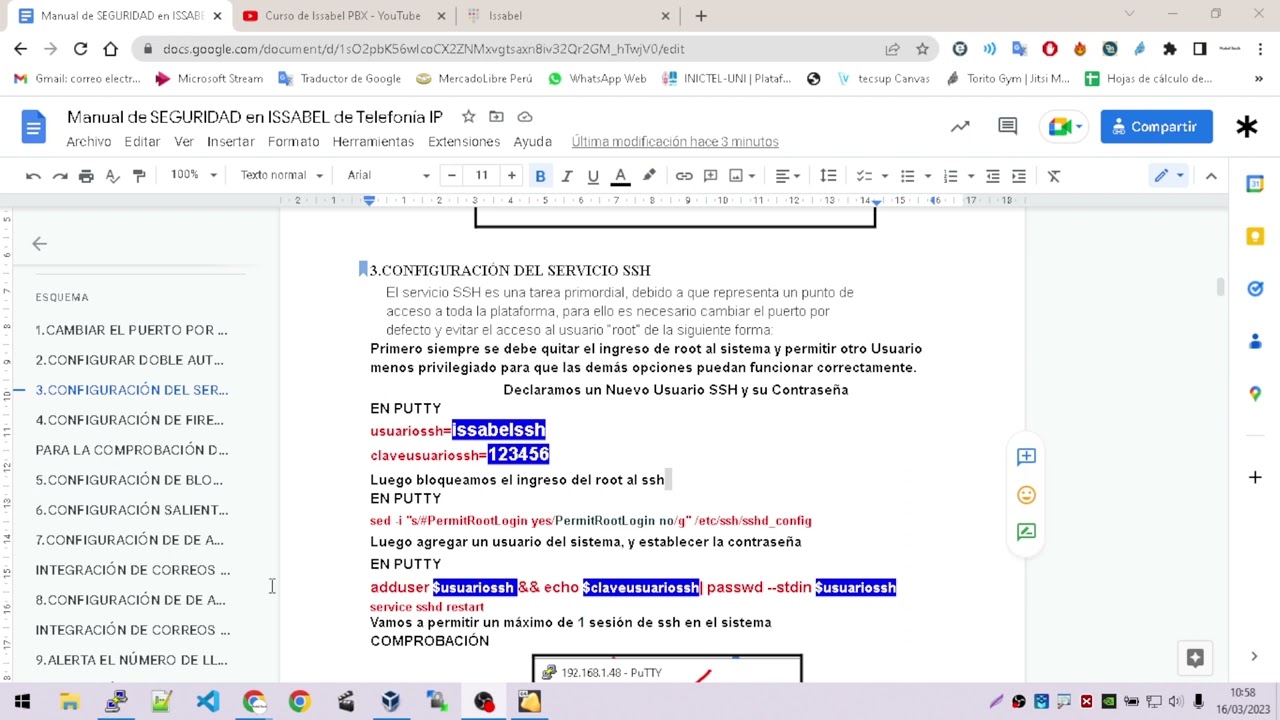
Task: Open Windows Start menu
Action: click(22, 701)
